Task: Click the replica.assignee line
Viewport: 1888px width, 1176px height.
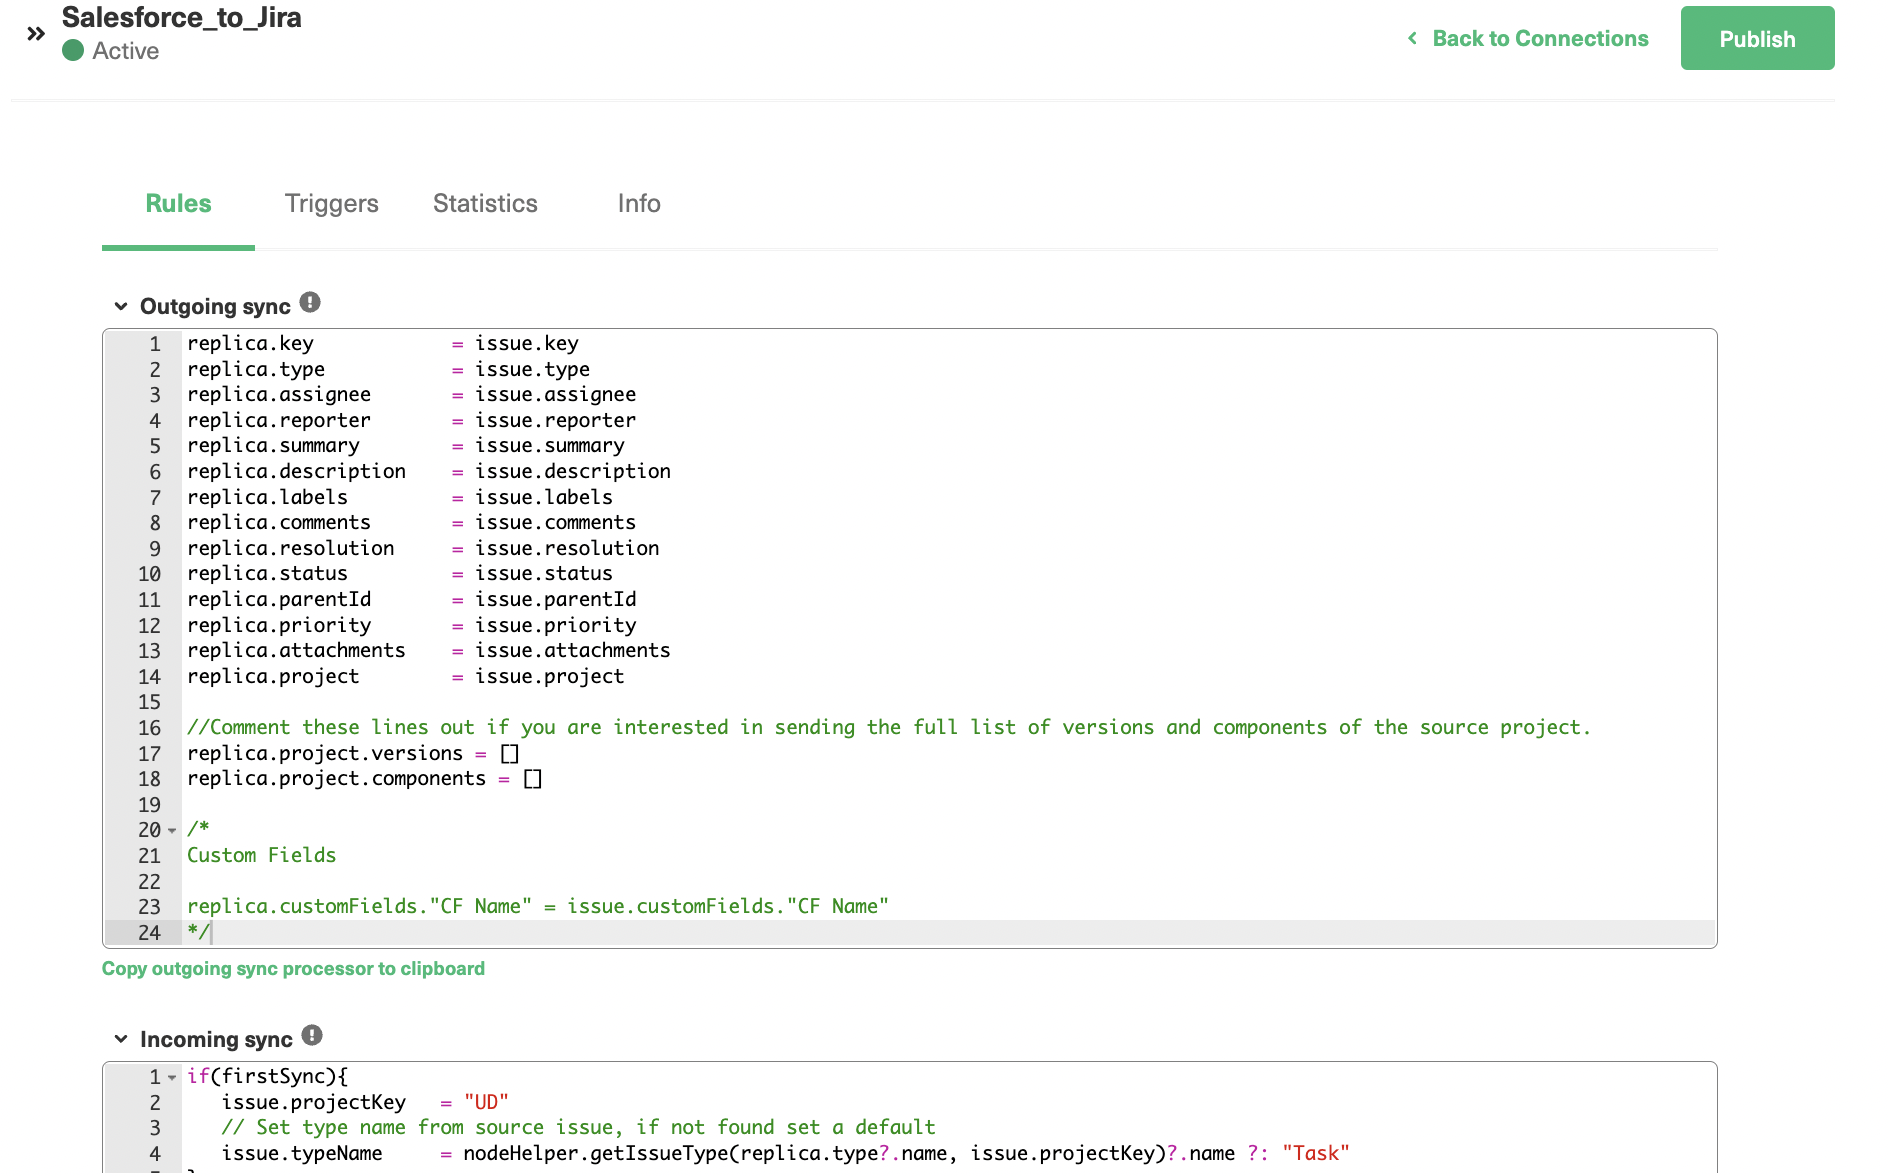Action: point(411,395)
